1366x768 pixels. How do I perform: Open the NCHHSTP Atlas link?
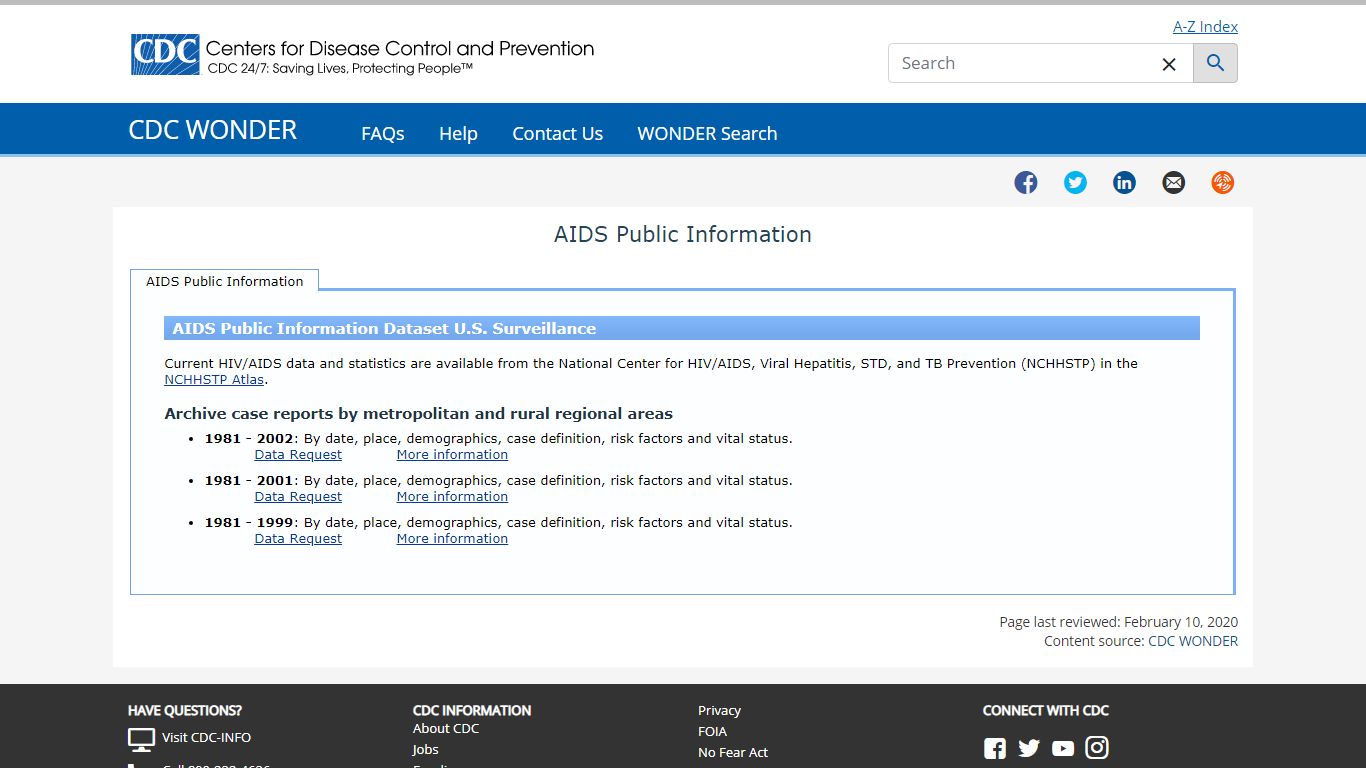pos(214,380)
